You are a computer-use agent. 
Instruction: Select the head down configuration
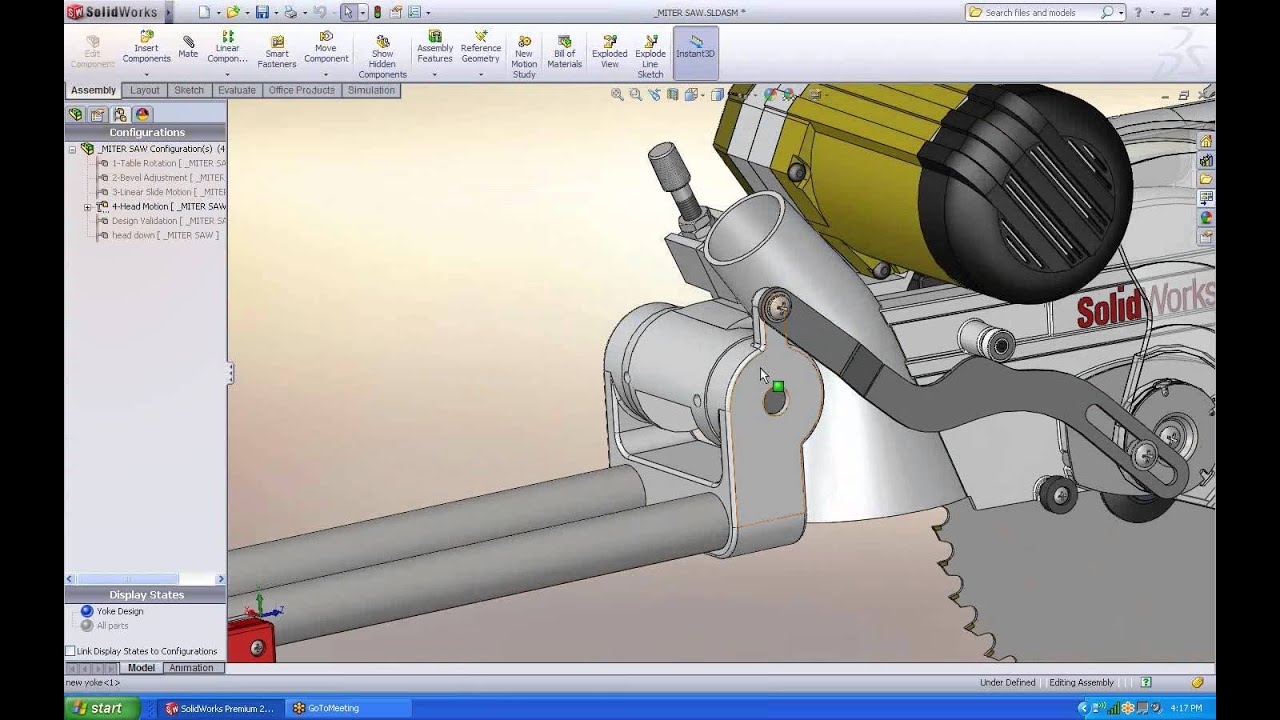pos(158,235)
